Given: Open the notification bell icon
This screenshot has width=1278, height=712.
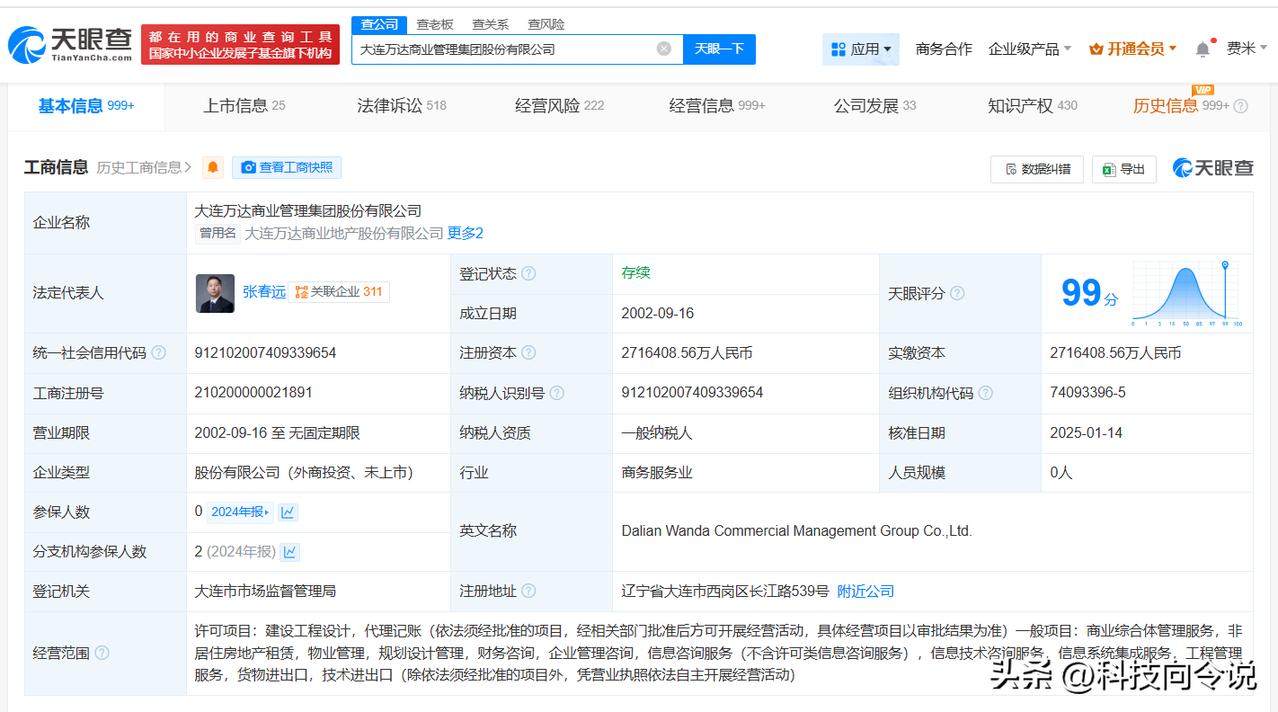Looking at the screenshot, I should coord(1203,49).
